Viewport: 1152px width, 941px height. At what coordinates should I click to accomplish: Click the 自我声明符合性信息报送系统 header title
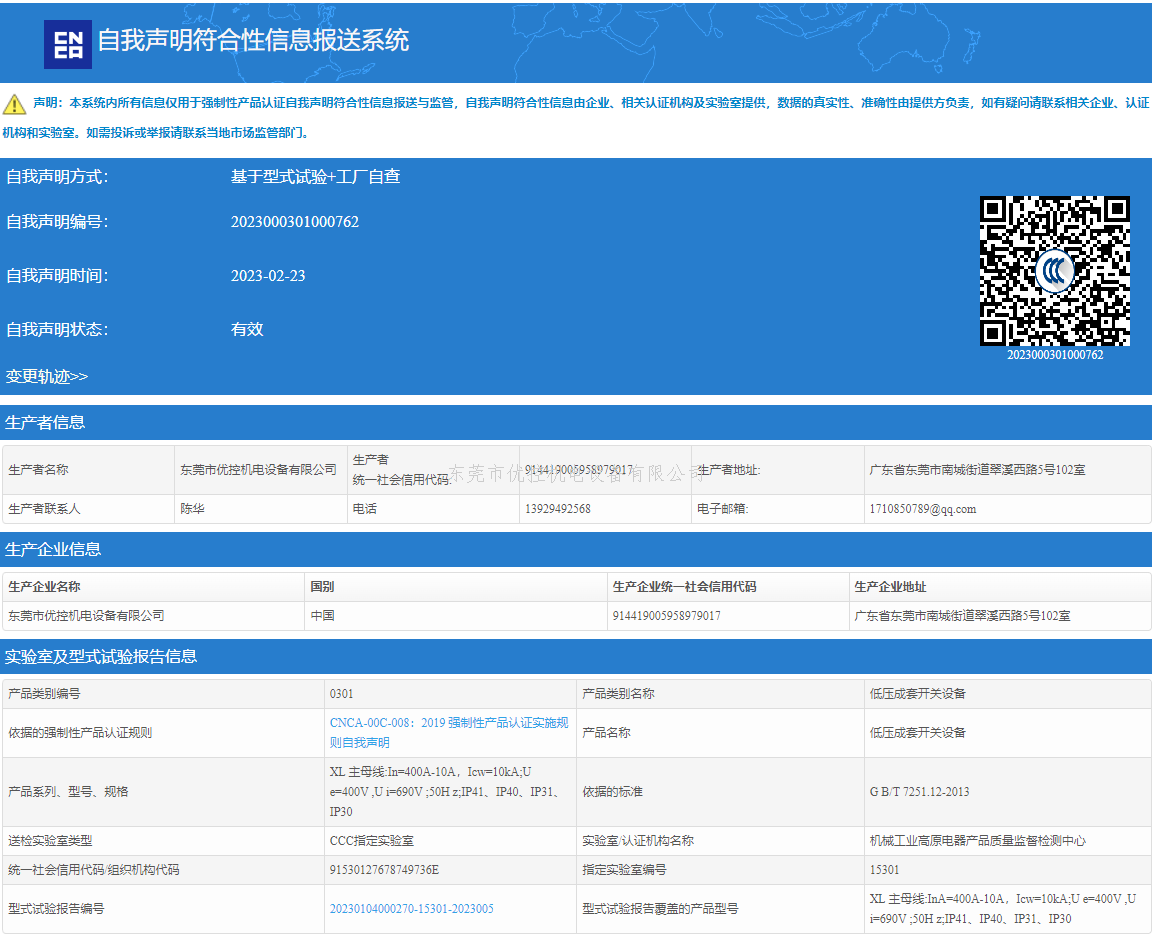[x=253, y=41]
